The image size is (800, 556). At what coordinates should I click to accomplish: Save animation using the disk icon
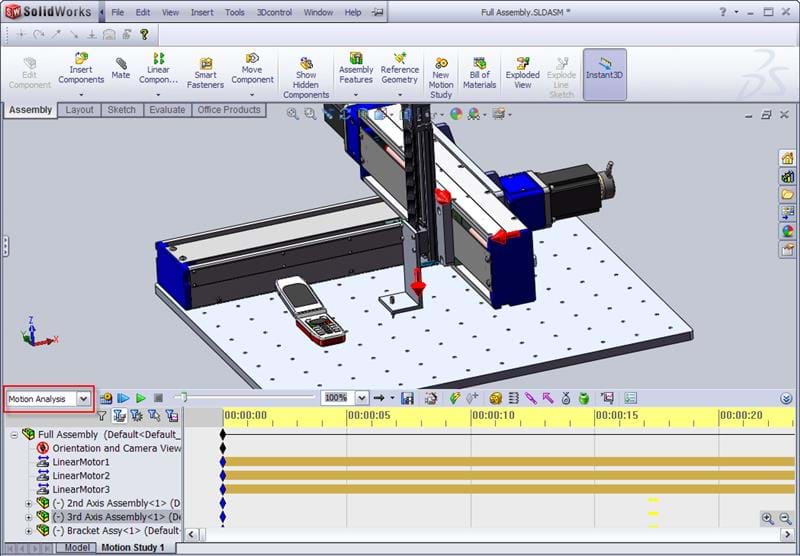tap(407, 398)
